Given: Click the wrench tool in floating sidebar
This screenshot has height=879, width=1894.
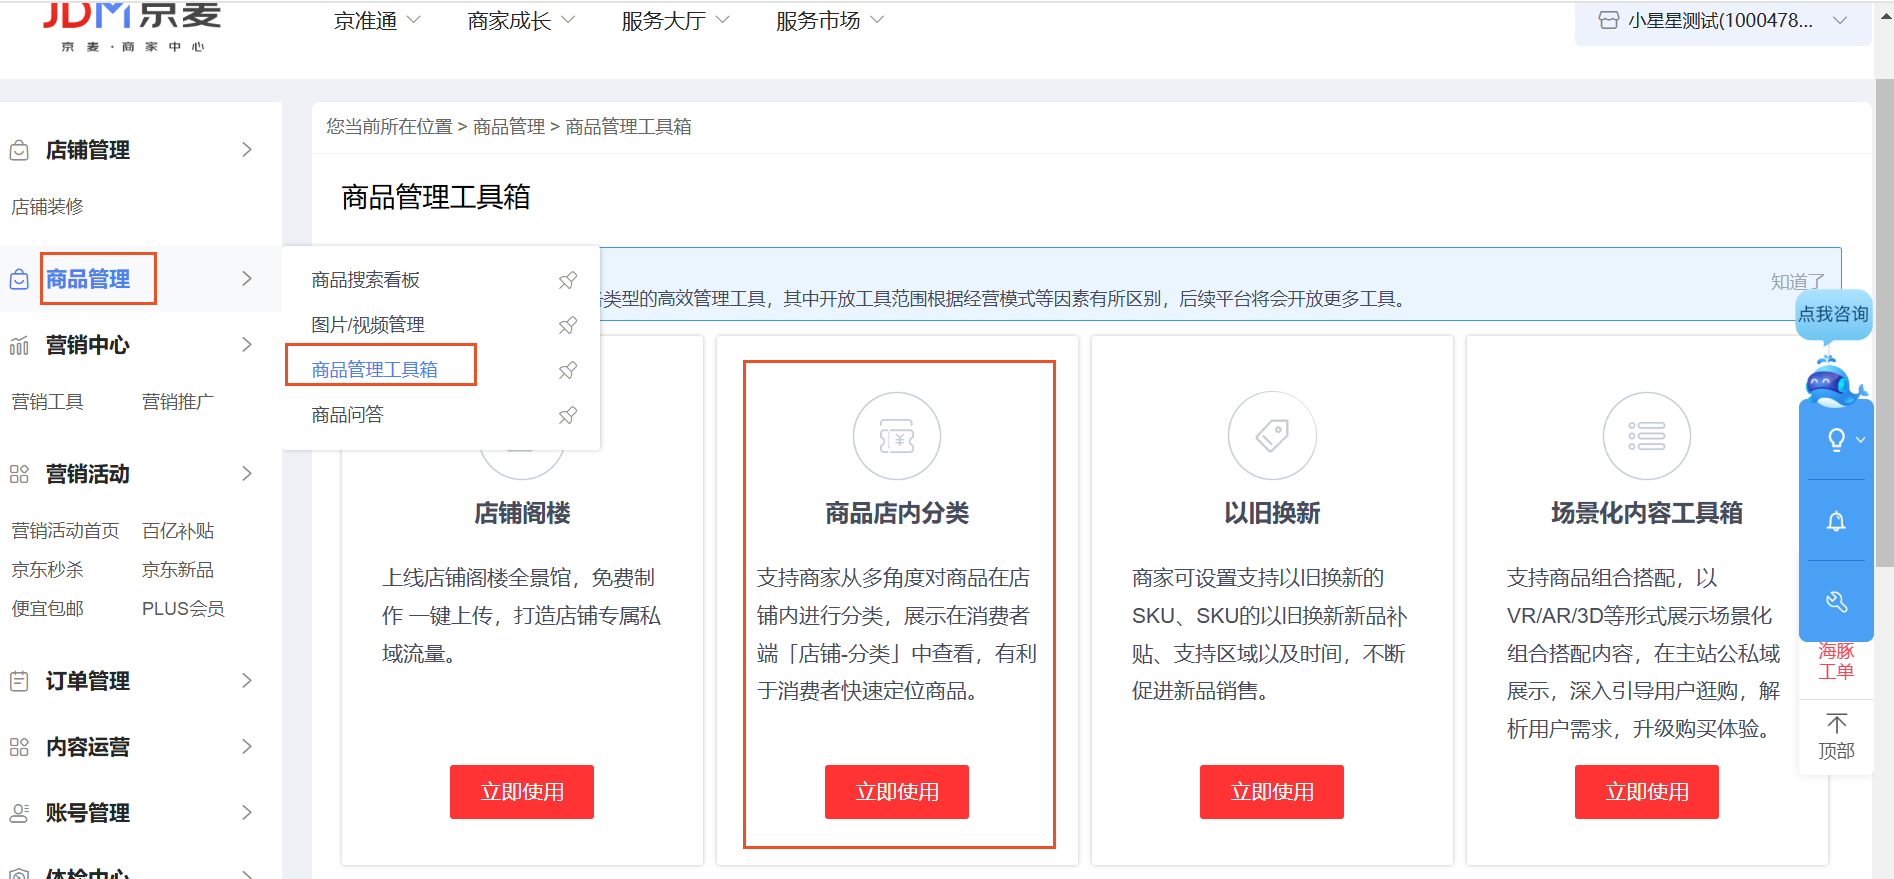Looking at the screenshot, I should [1836, 601].
